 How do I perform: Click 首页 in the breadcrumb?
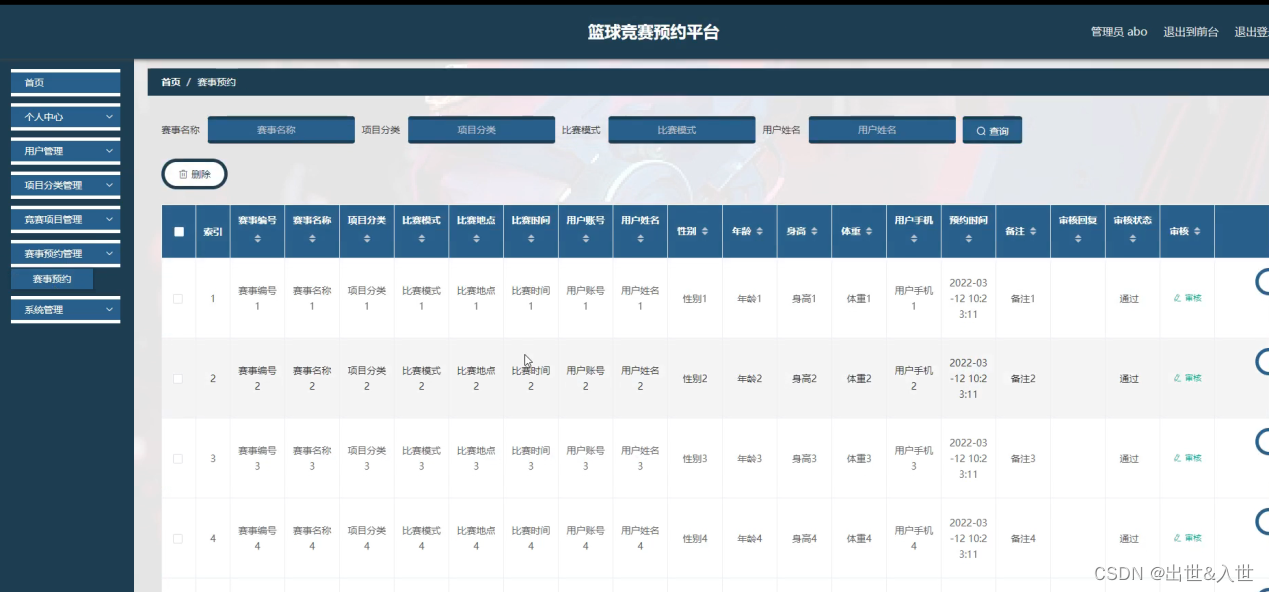[x=171, y=82]
